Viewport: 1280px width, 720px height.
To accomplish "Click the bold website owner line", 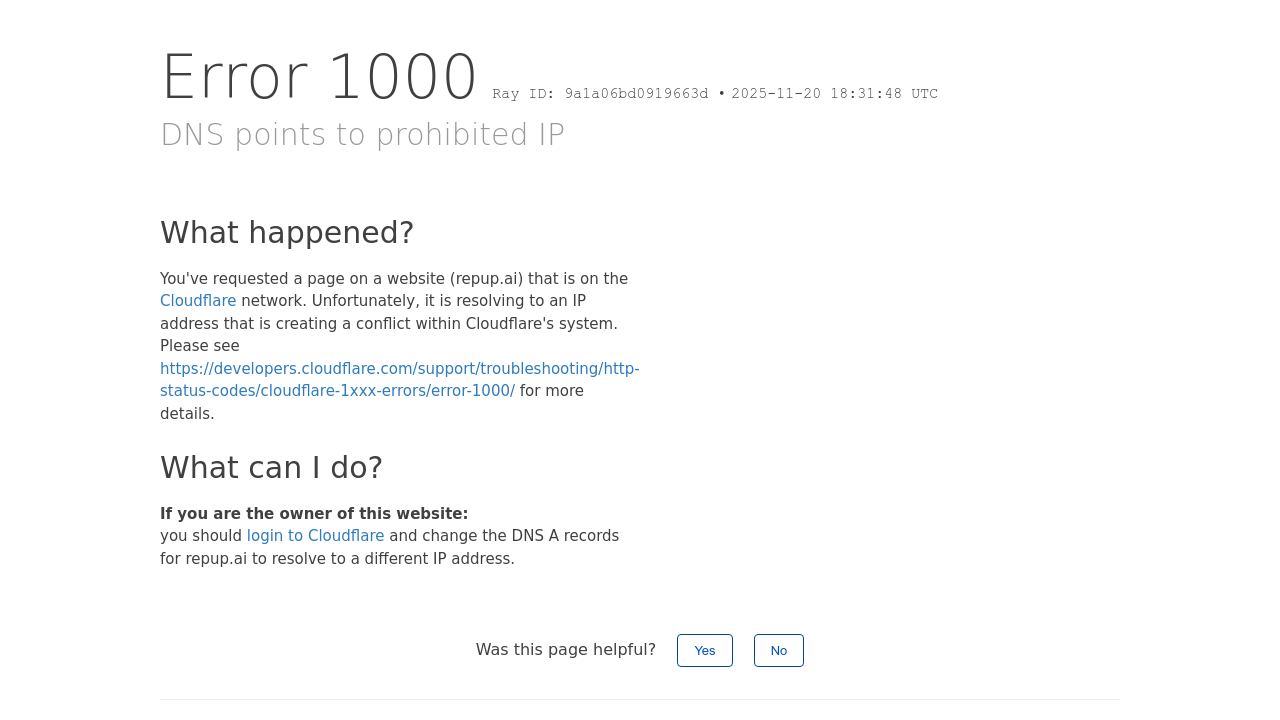I will 314,514.
